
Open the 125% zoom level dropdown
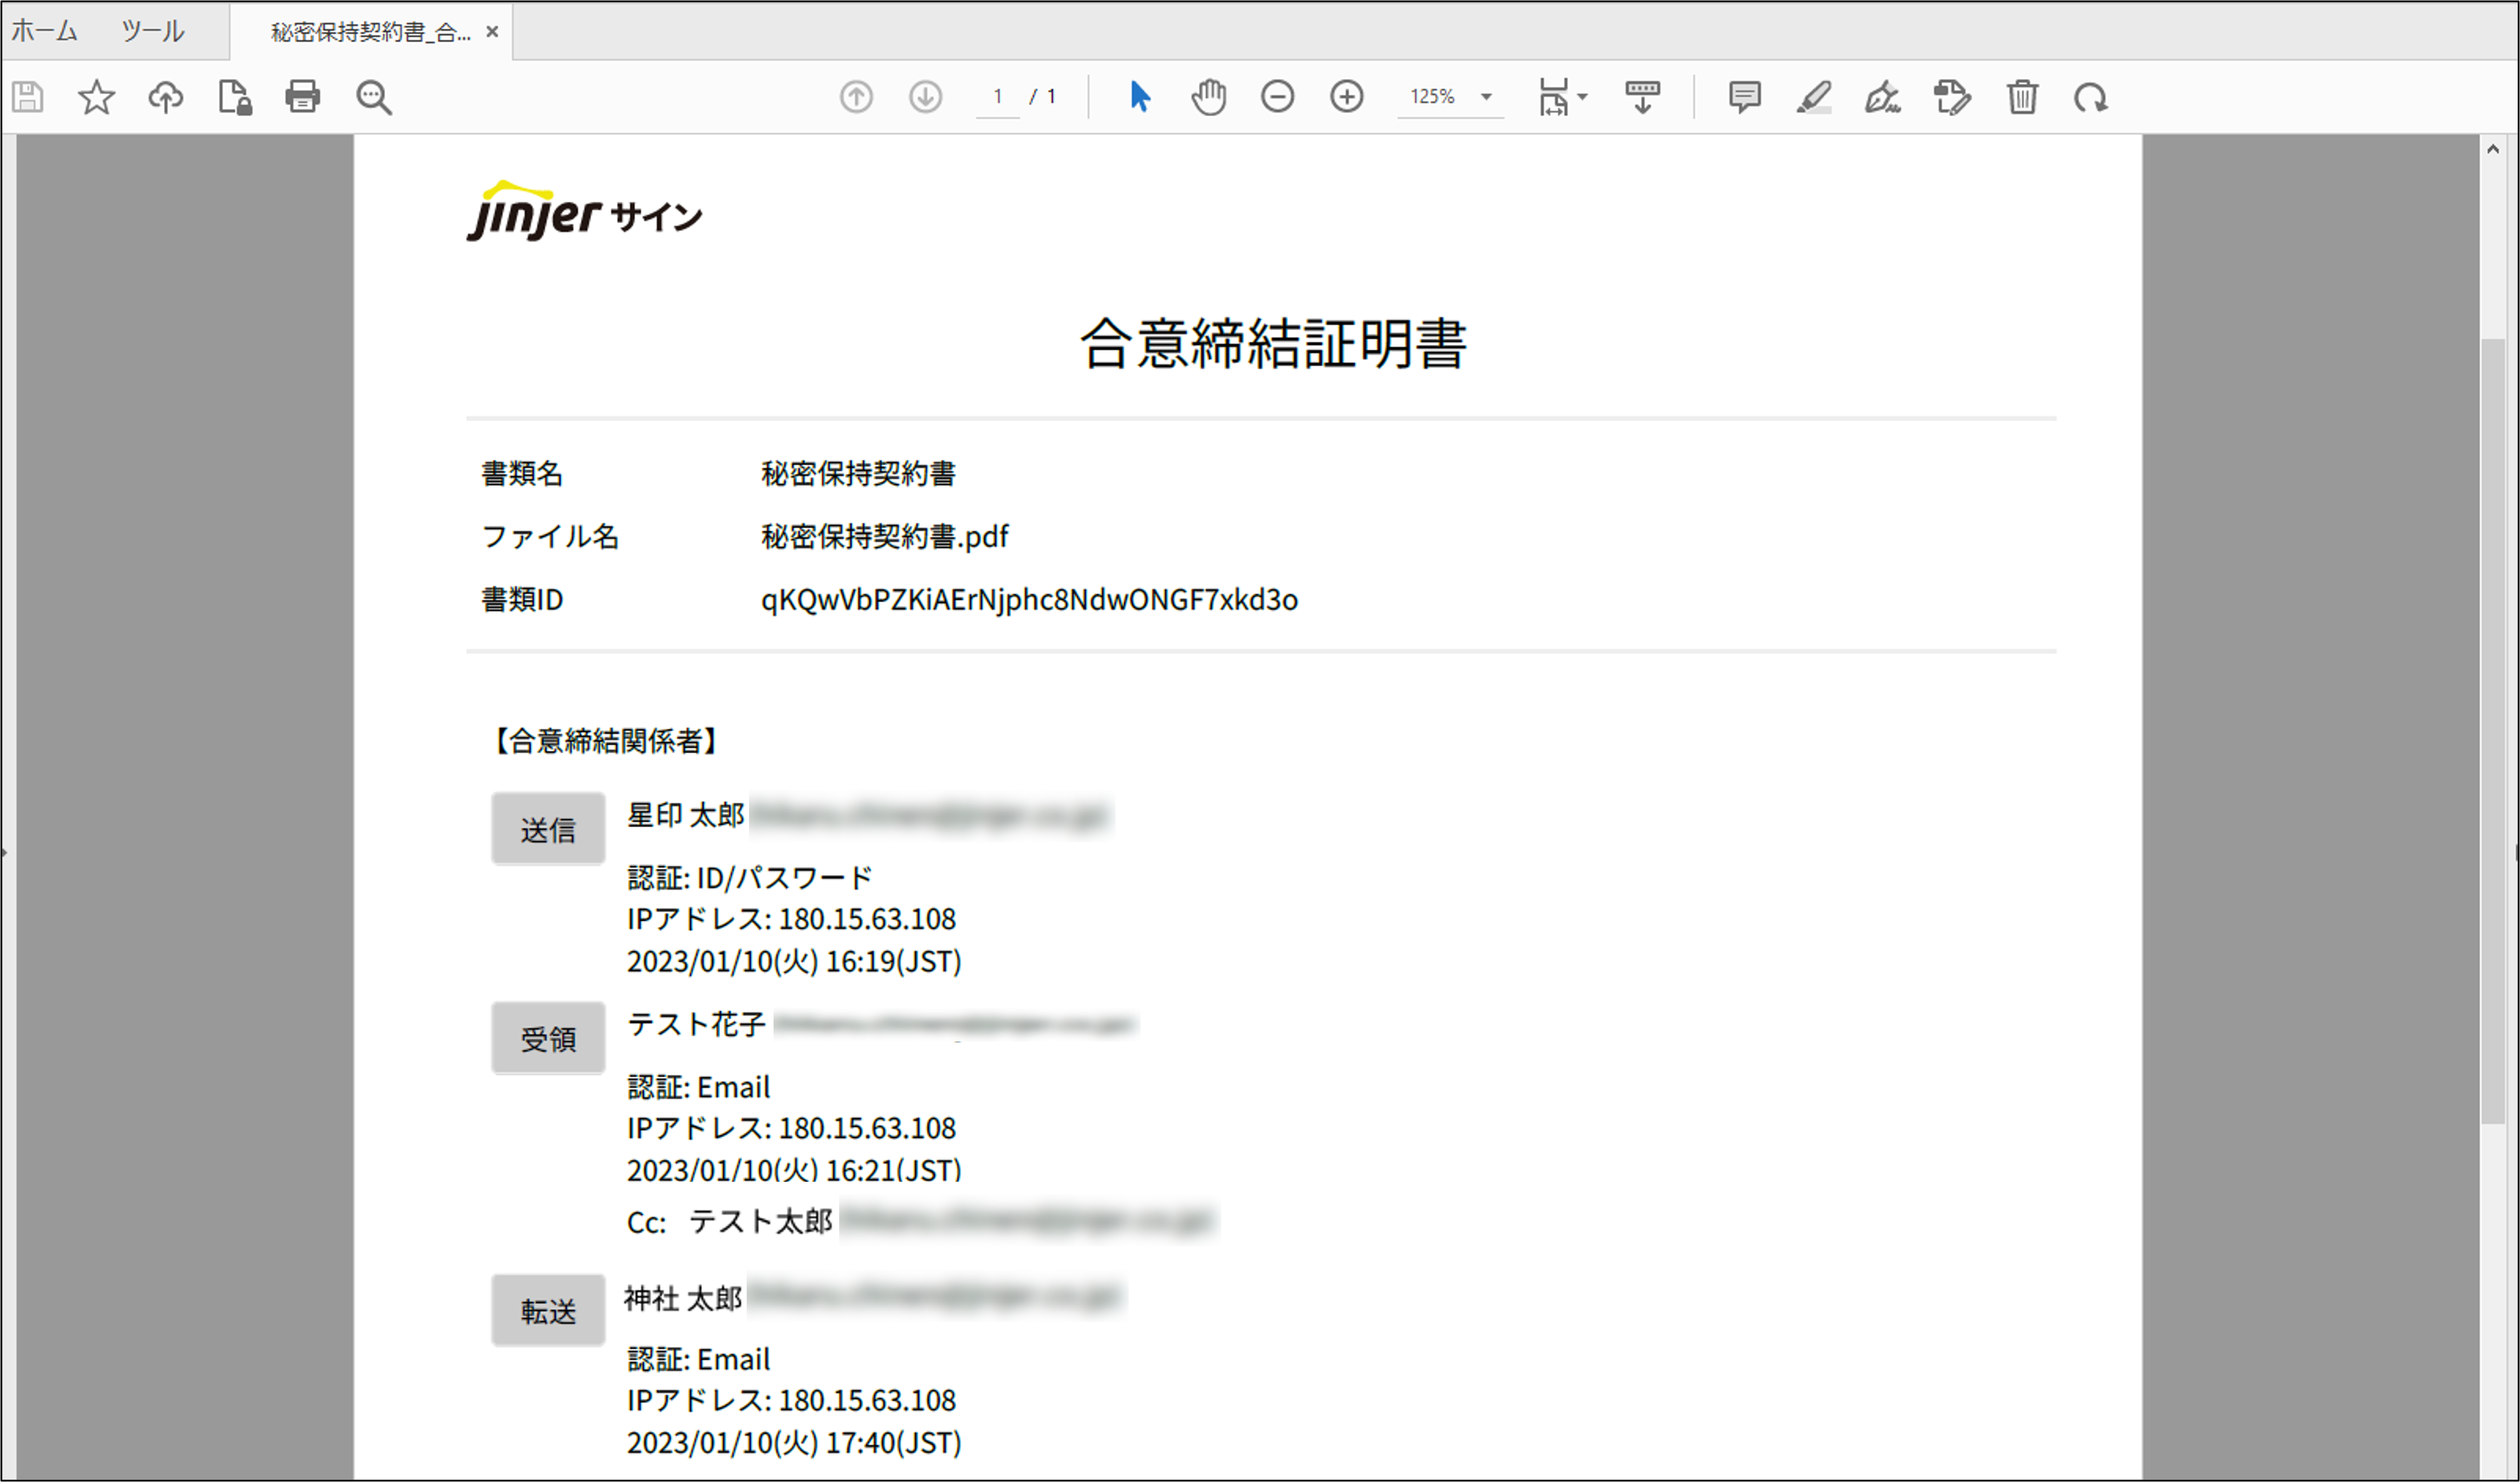coord(1486,97)
